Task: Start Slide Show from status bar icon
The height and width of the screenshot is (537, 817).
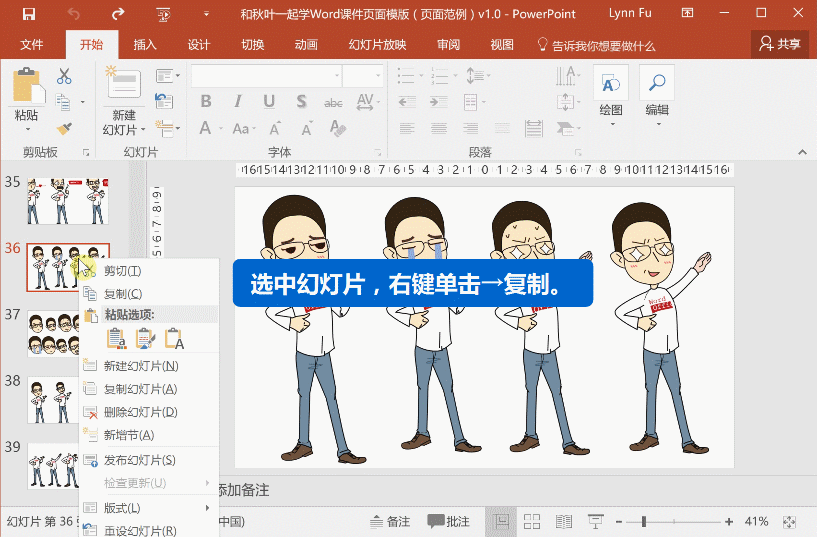Action: 596,521
